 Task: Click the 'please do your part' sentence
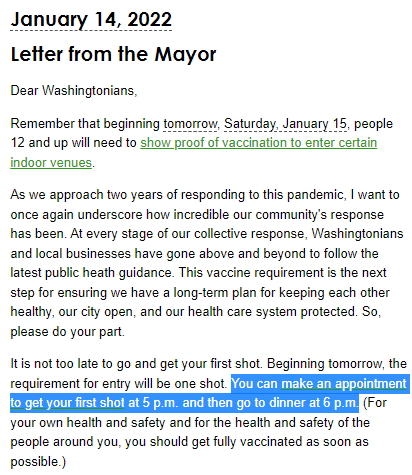(67, 332)
